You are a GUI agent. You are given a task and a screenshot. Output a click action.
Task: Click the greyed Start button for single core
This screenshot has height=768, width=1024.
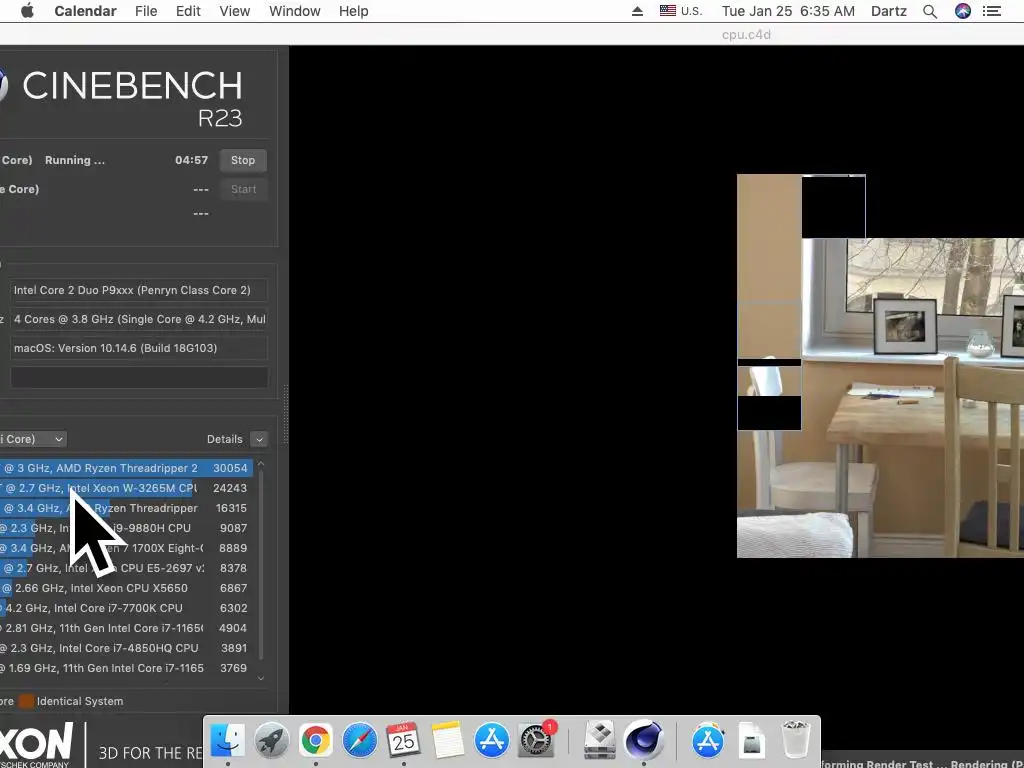pos(243,189)
